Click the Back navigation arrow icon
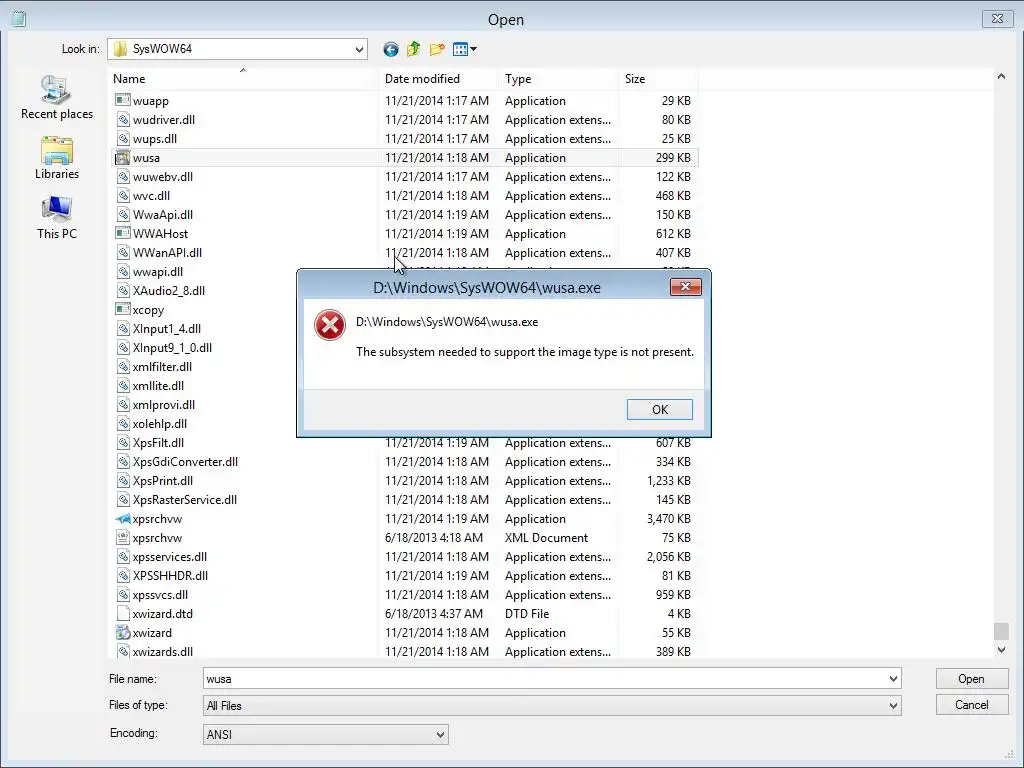 click(x=391, y=49)
